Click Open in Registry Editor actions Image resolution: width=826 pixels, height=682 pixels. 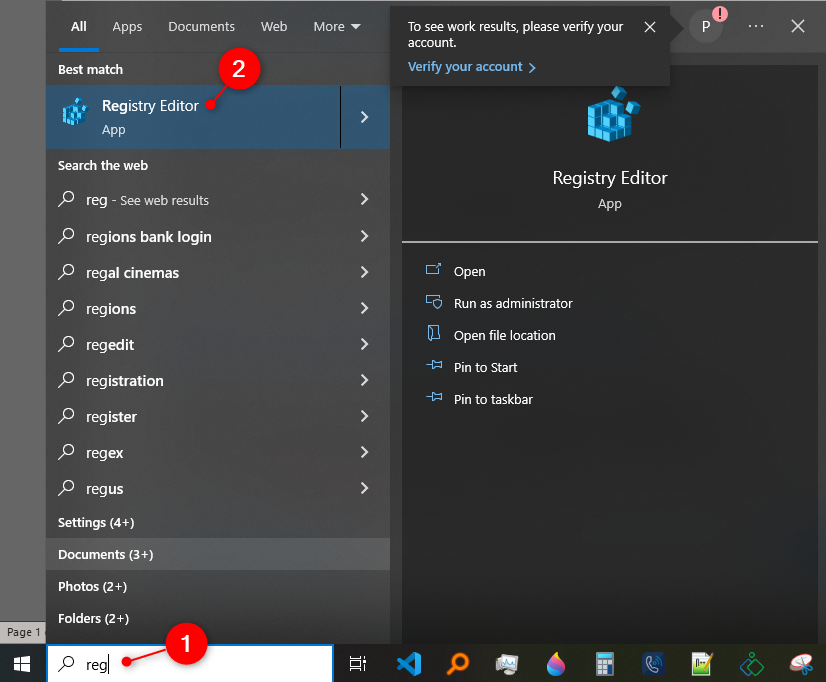tap(469, 272)
